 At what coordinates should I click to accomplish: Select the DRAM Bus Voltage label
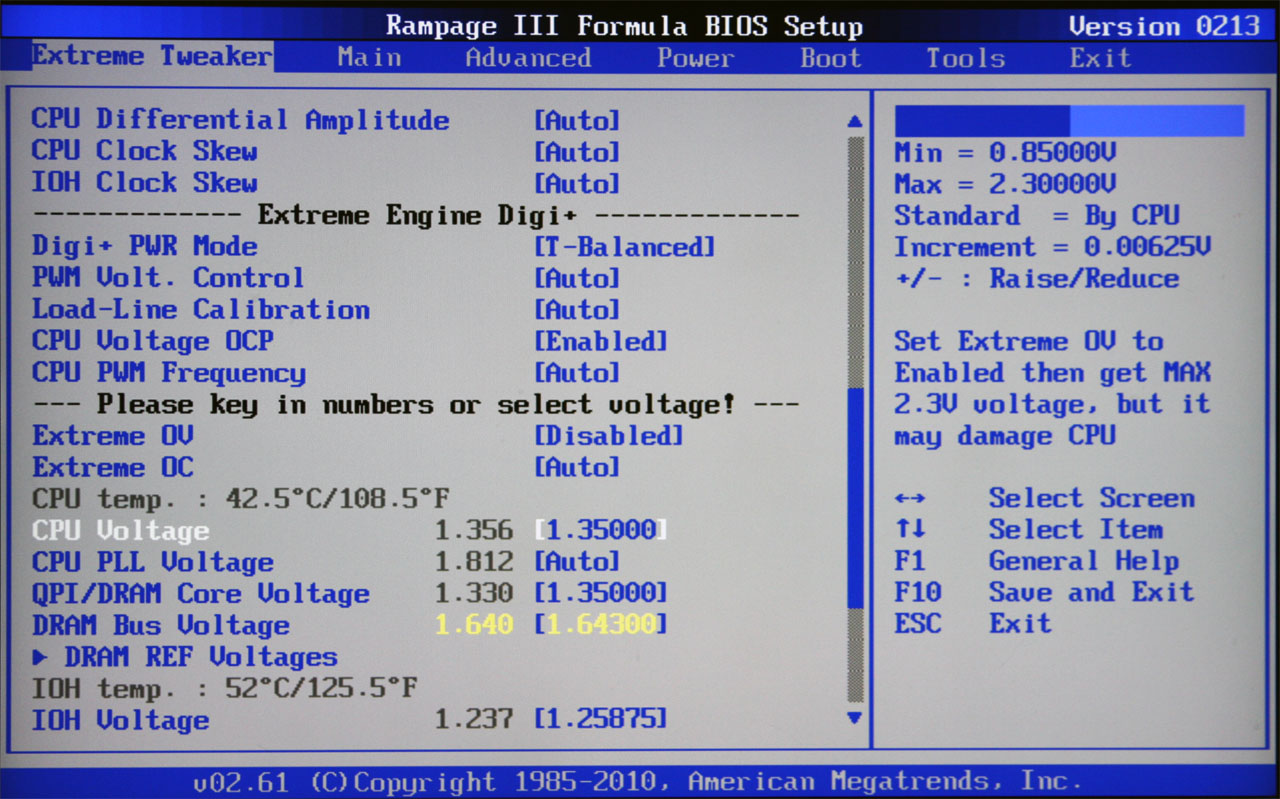point(161,625)
